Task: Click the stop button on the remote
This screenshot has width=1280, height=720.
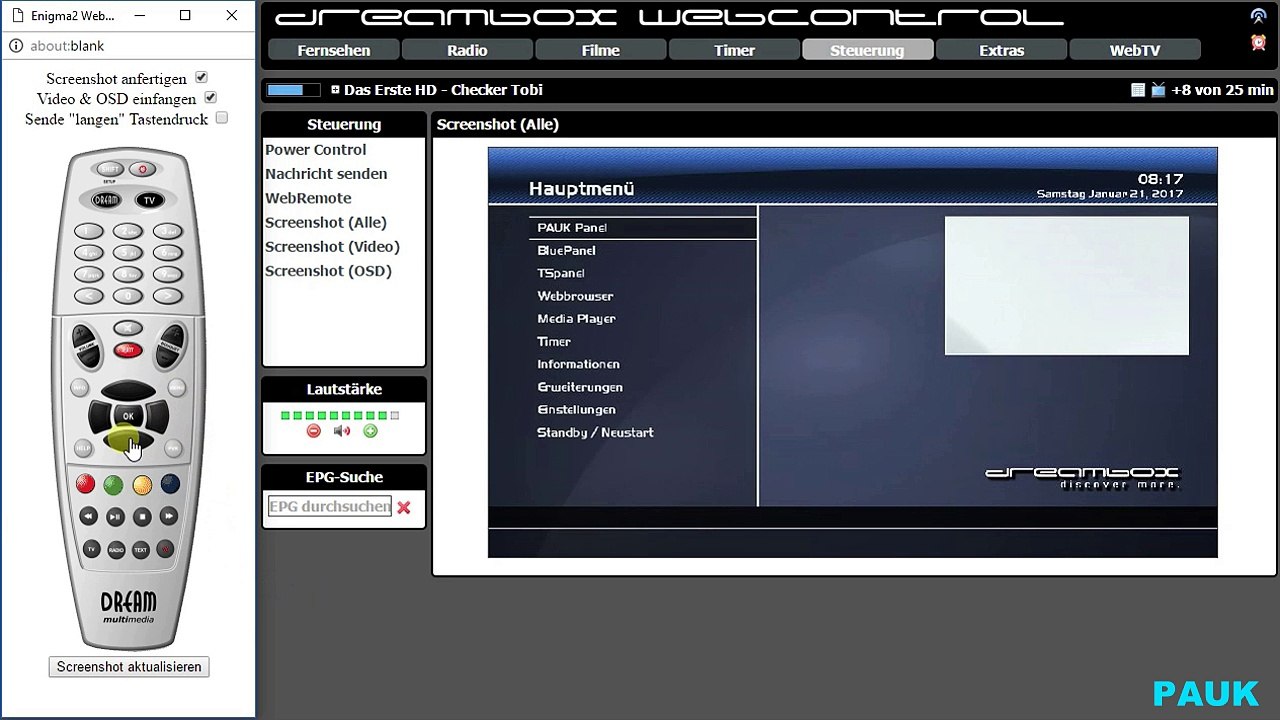Action: coord(142,516)
